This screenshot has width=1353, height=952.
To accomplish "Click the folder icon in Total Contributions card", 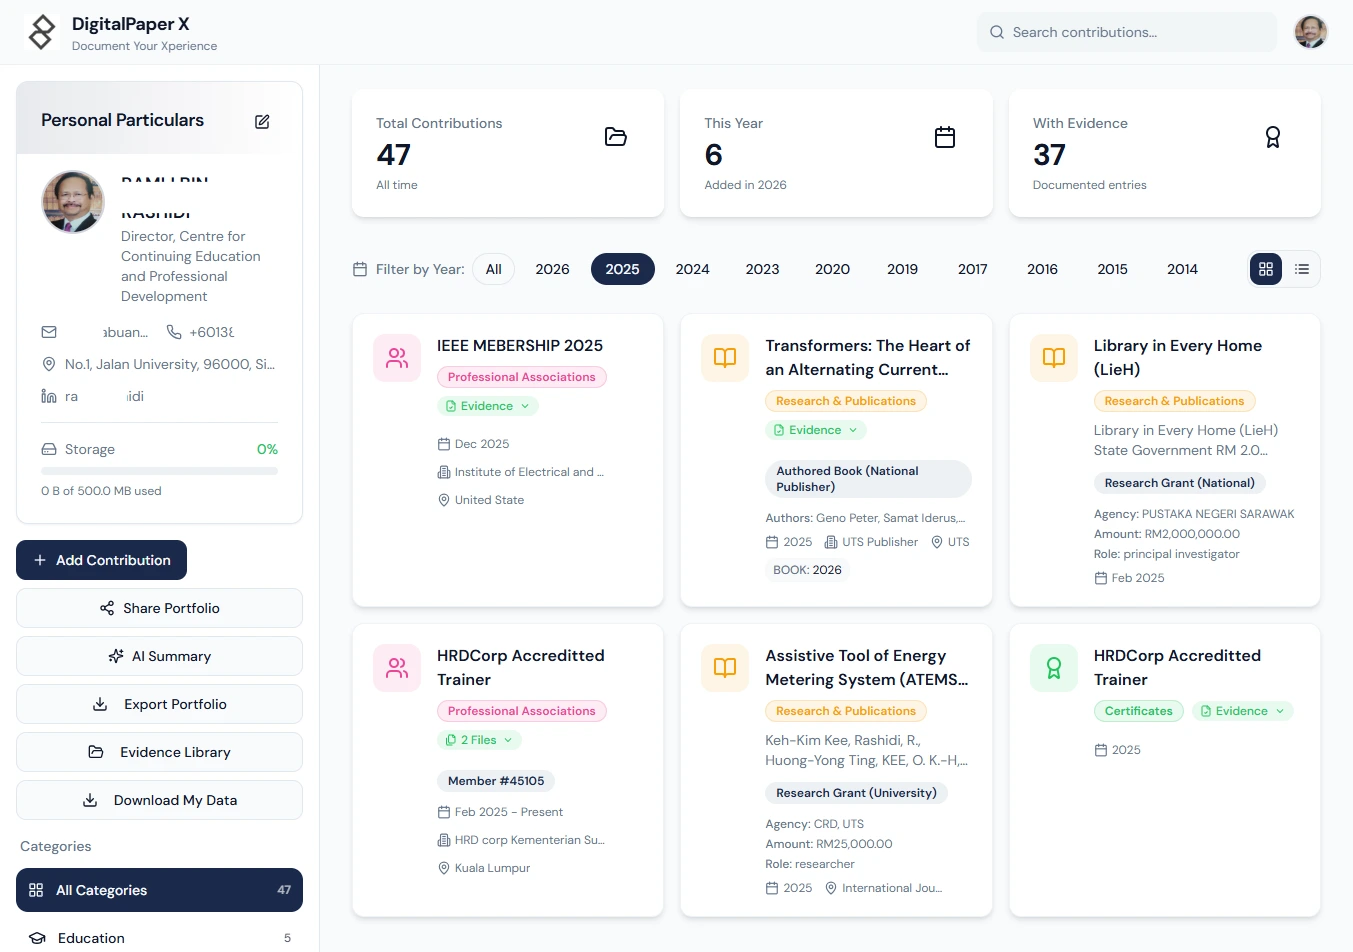I will pyautogui.click(x=616, y=137).
